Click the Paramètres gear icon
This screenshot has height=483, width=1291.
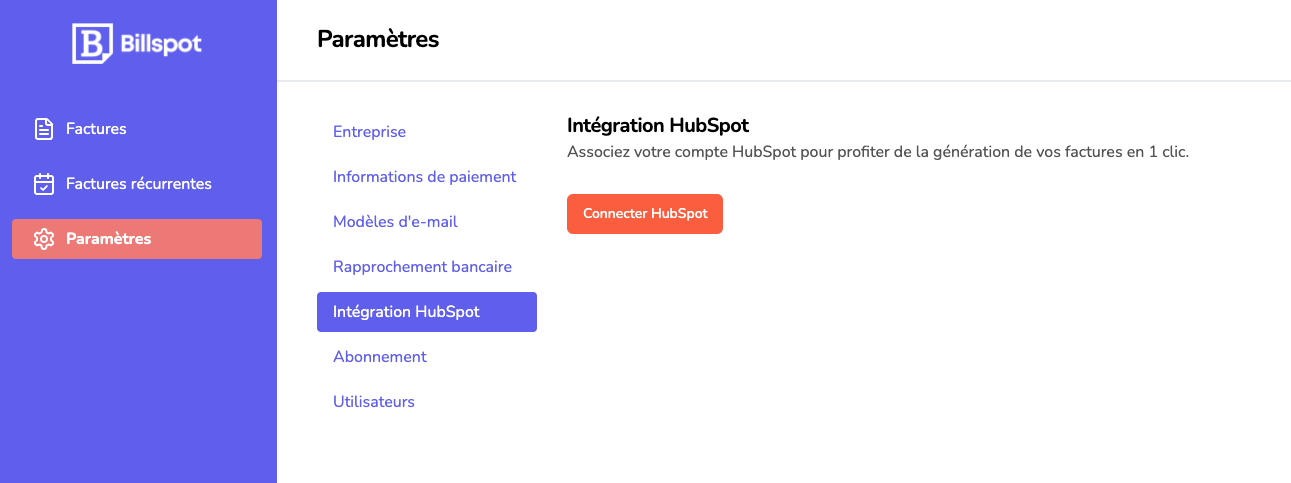tap(44, 239)
